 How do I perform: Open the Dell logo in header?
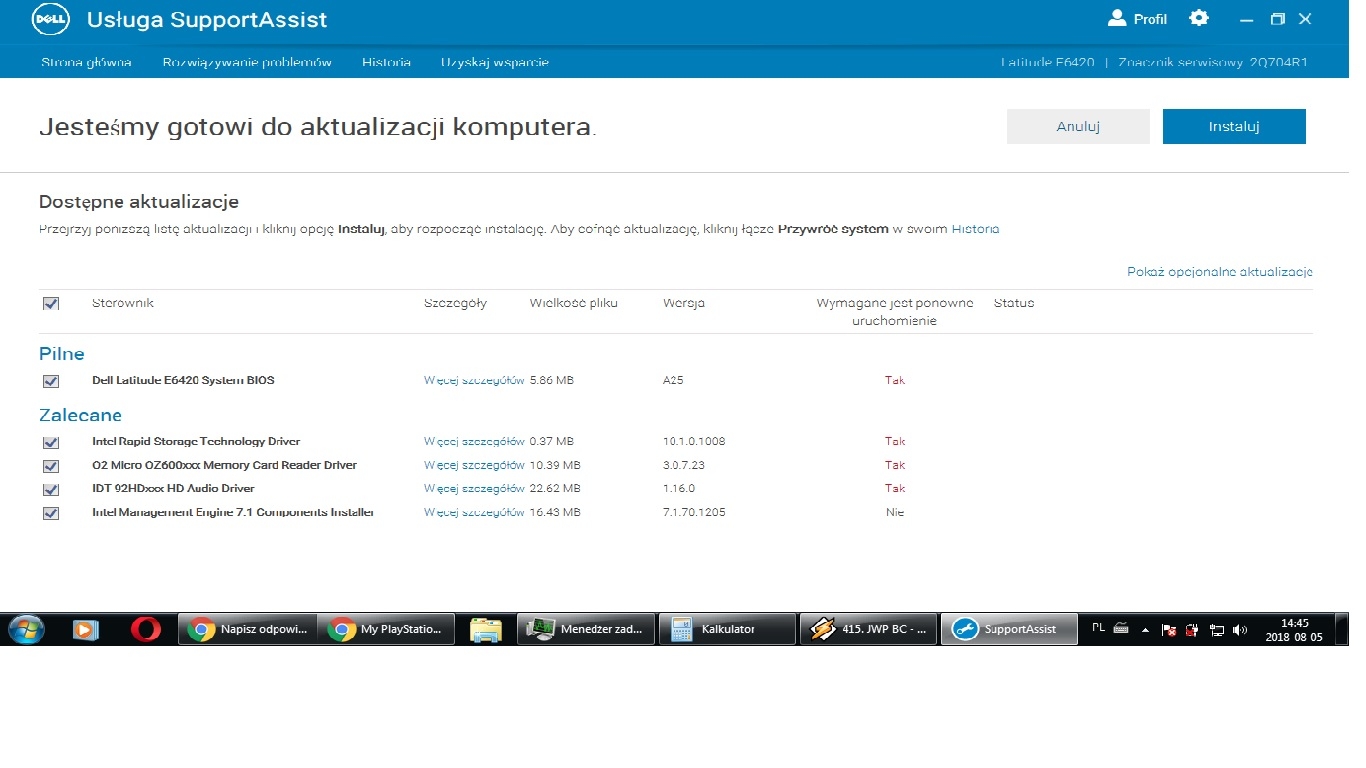click(x=49, y=19)
